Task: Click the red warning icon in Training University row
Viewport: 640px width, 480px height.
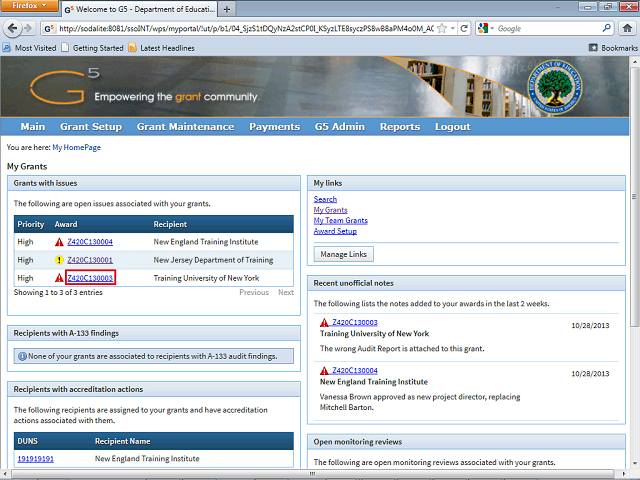Action: 59,278
